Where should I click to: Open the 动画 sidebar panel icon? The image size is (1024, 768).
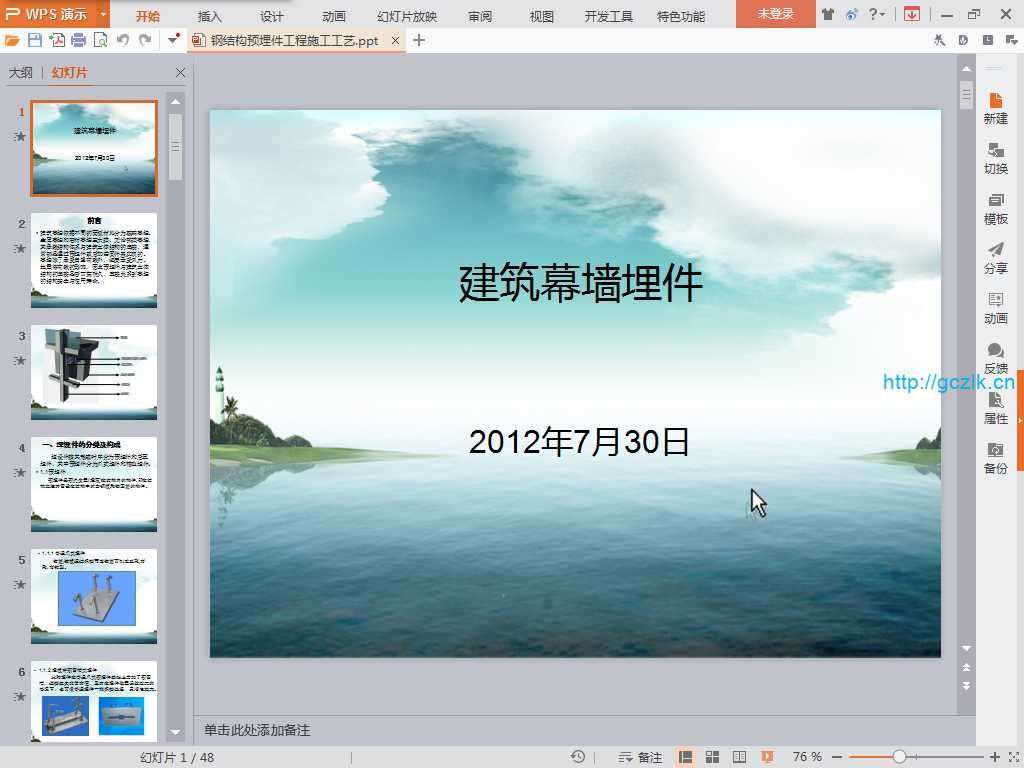pos(995,308)
